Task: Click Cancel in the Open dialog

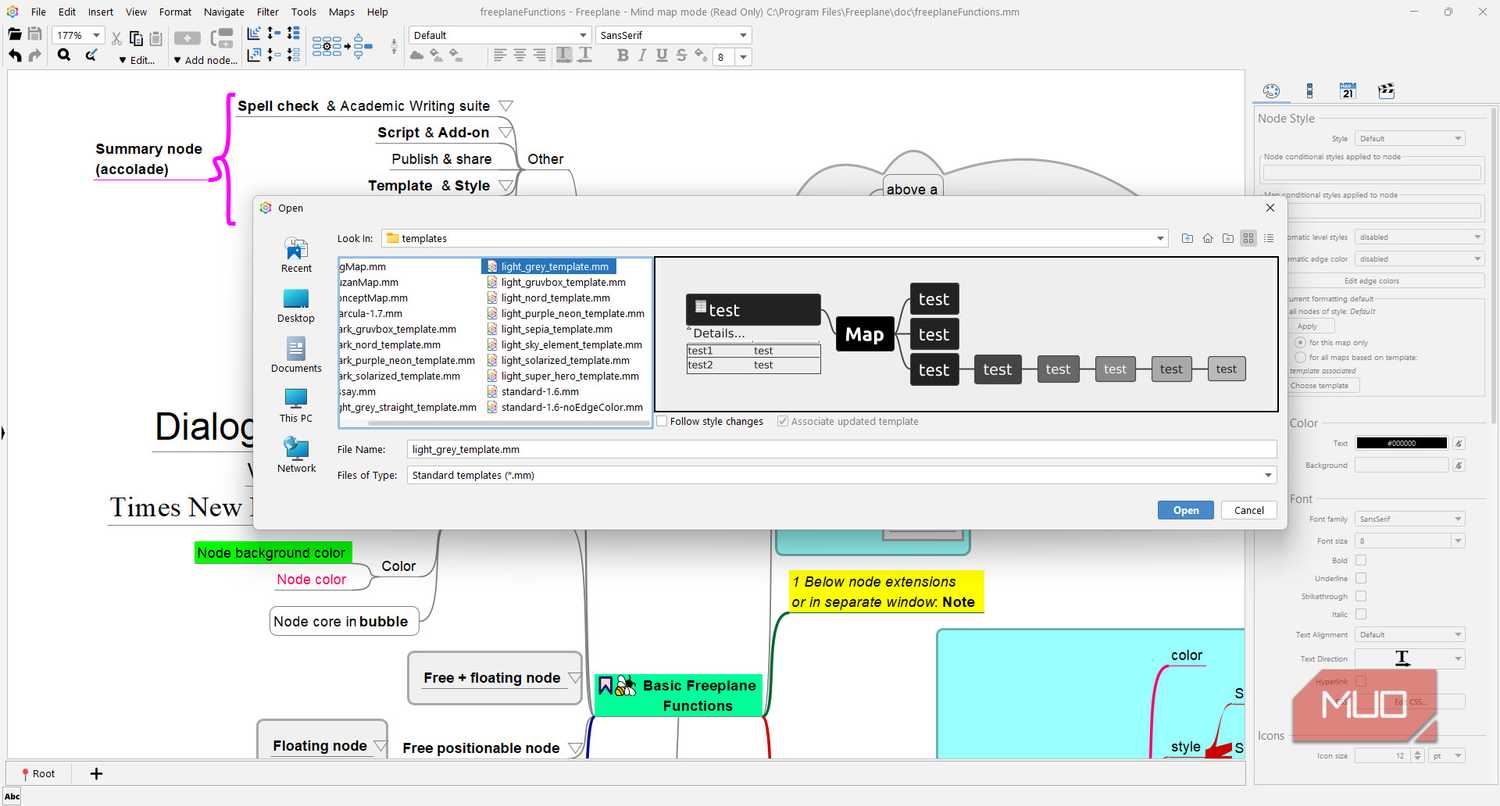Action: coord(1249,510)
